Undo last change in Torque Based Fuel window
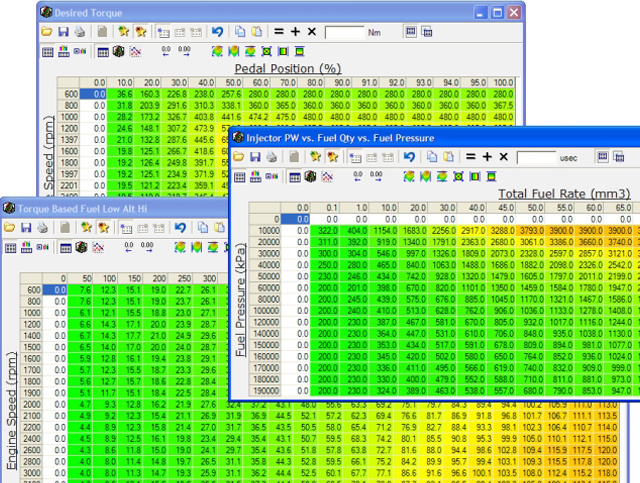The height and width of the screenshot is (483, 640). [x=180, y=227]
